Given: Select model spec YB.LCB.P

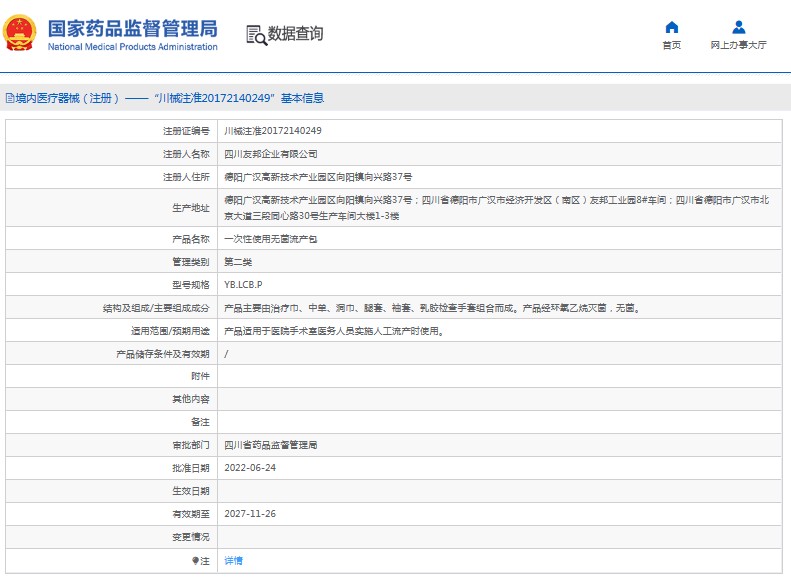Looking at the screenshot, I should coord(243,285).
